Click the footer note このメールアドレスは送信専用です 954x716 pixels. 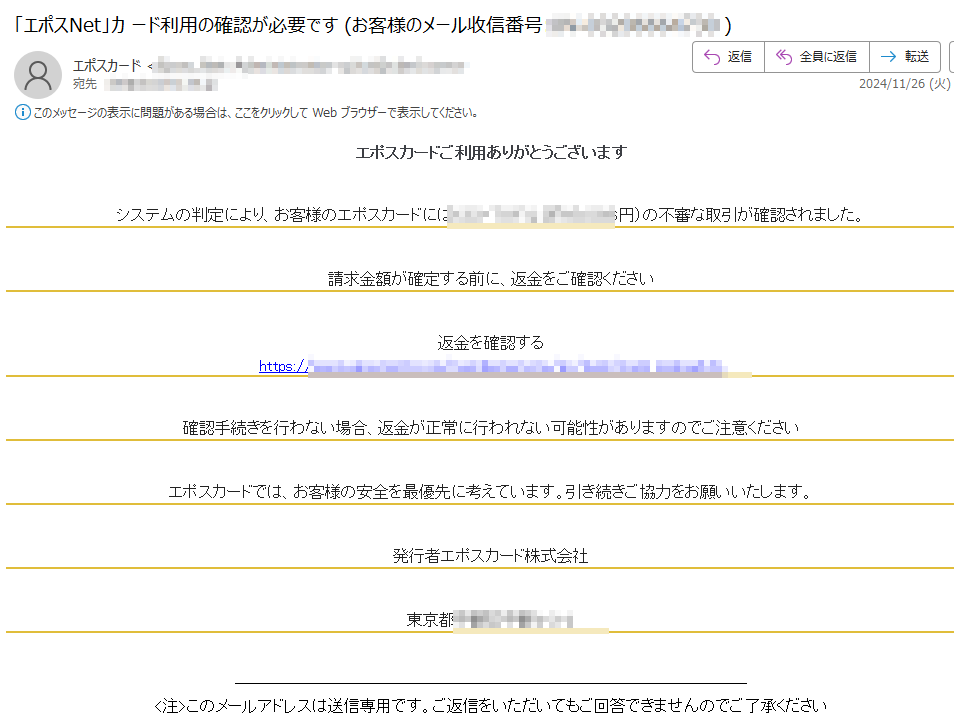(x=490, y=706)
